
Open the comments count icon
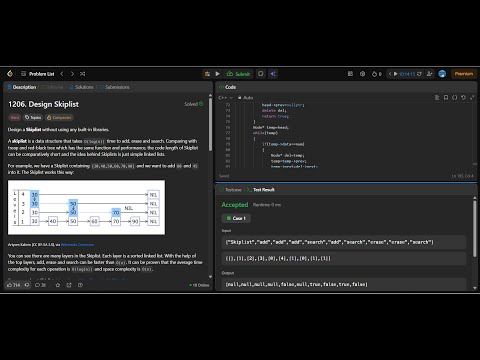tap(40, 285)
